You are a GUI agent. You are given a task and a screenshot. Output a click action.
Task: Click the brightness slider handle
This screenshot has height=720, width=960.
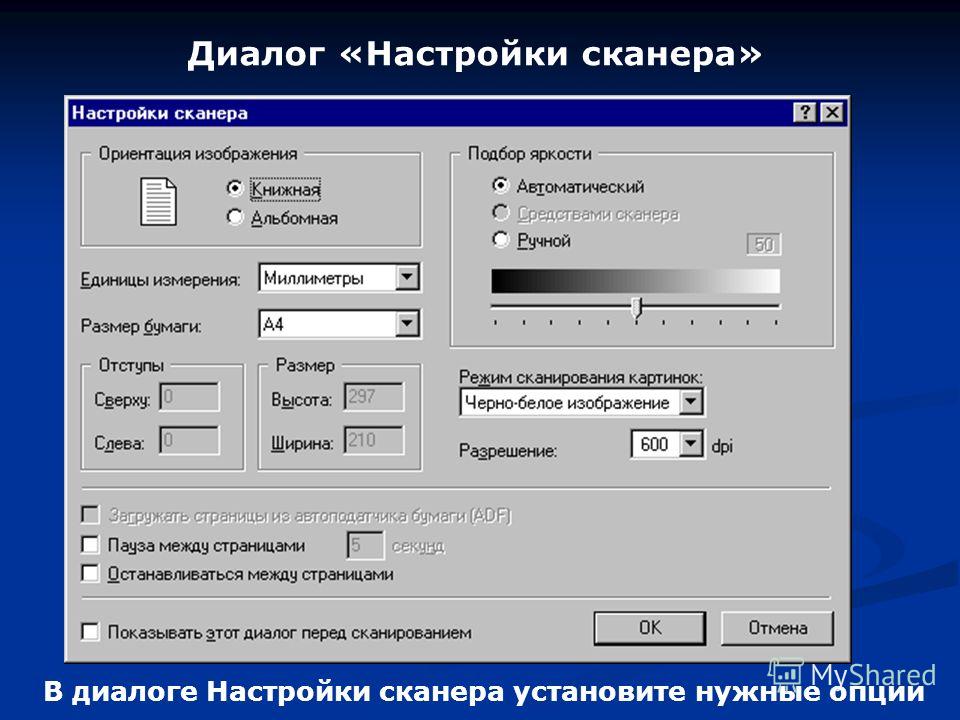[x=637, y=307]
